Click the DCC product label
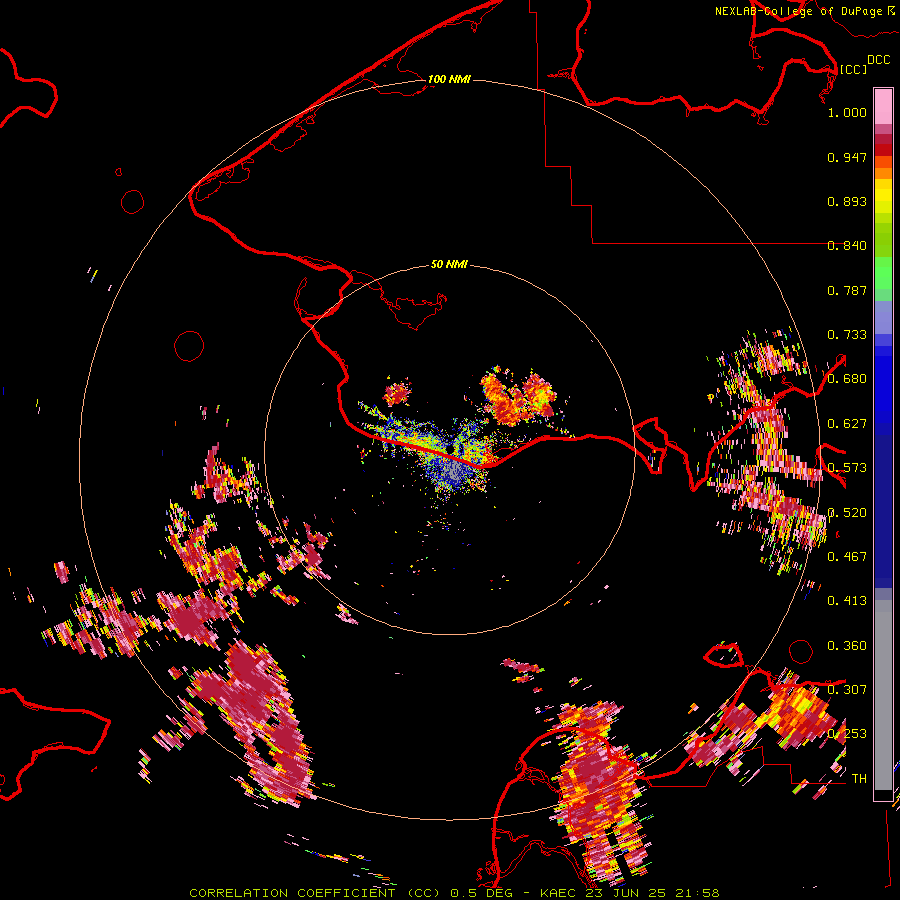900x900 pixels. click(x=878, y=60)
